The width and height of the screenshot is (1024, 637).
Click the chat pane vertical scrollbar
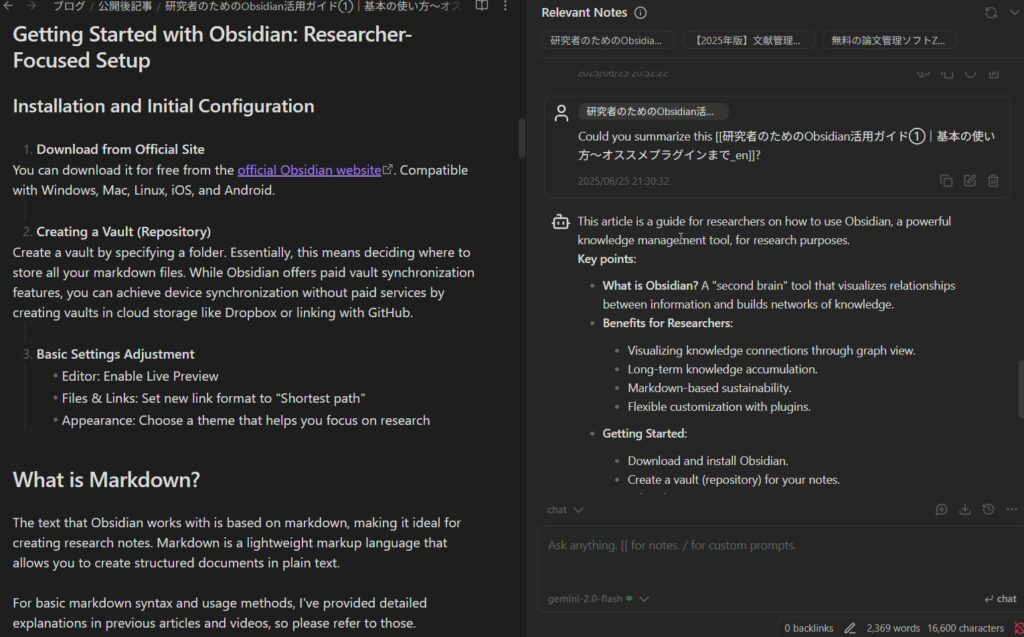tap(1020, 389)
